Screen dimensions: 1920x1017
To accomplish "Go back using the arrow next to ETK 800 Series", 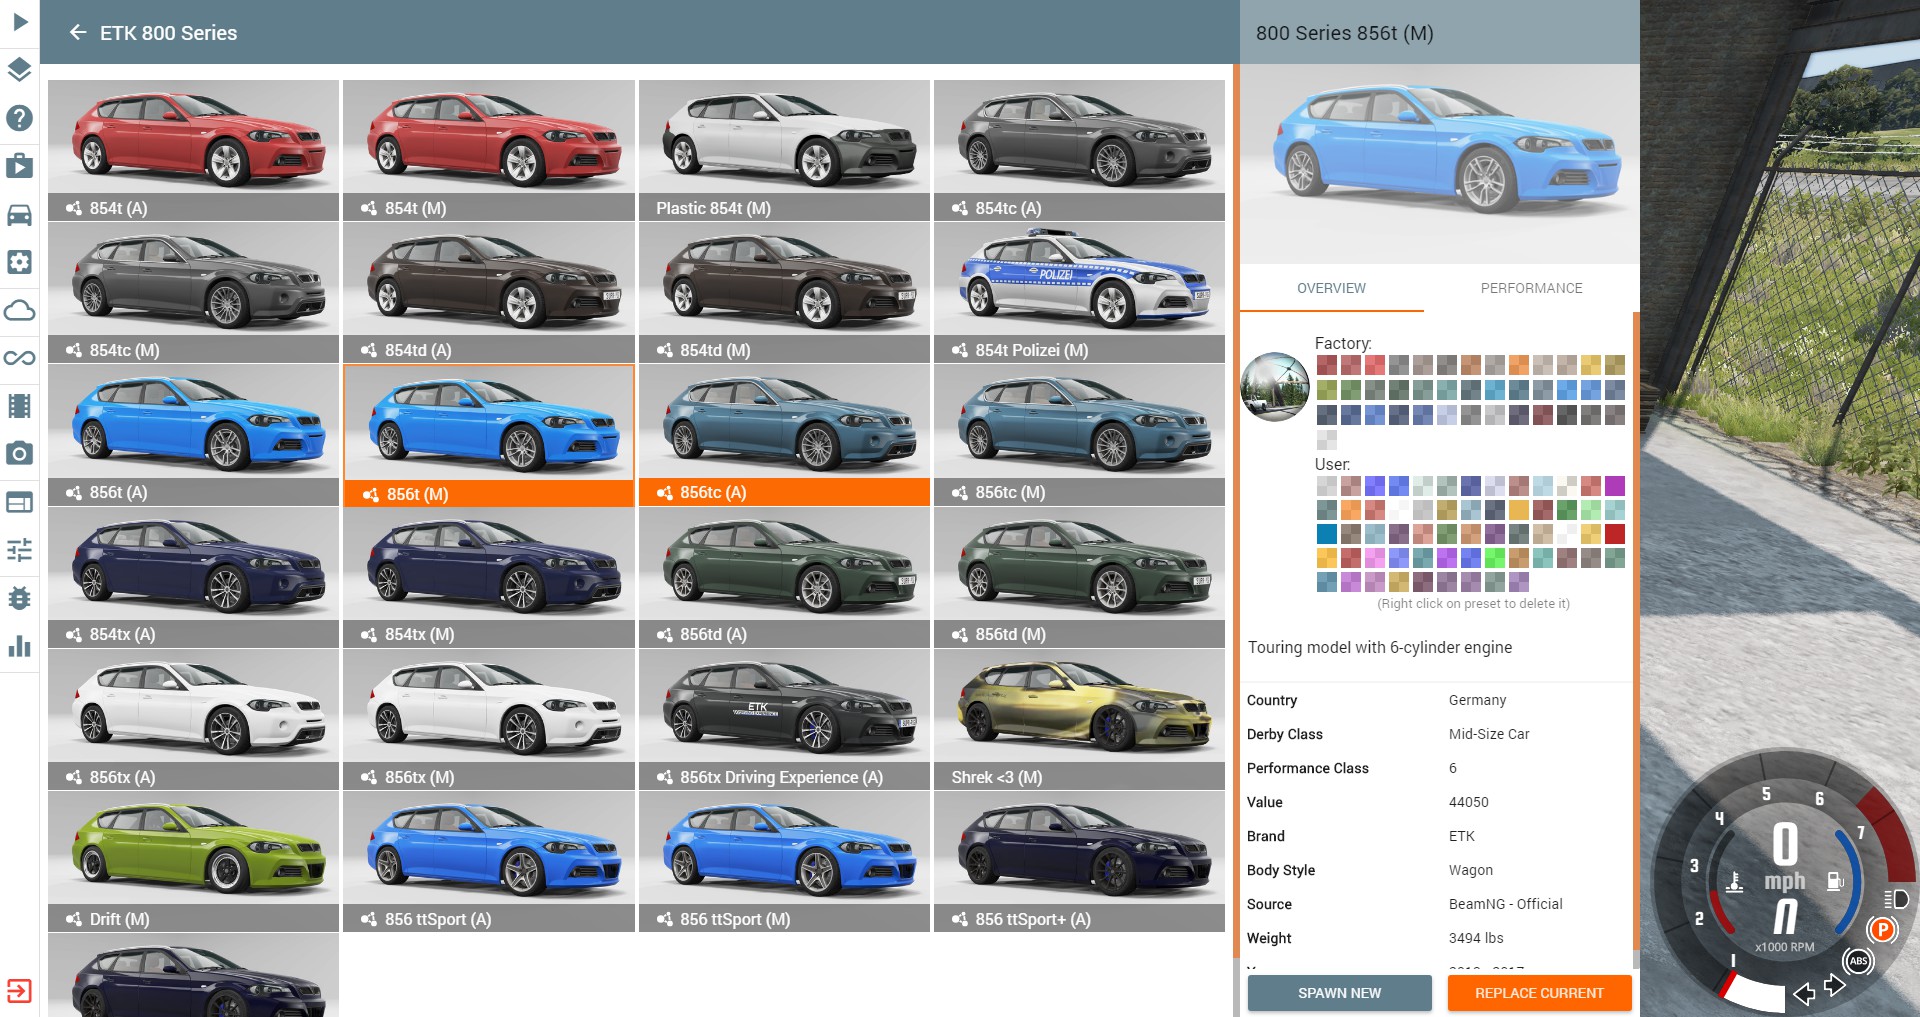I will coord(78,33).
